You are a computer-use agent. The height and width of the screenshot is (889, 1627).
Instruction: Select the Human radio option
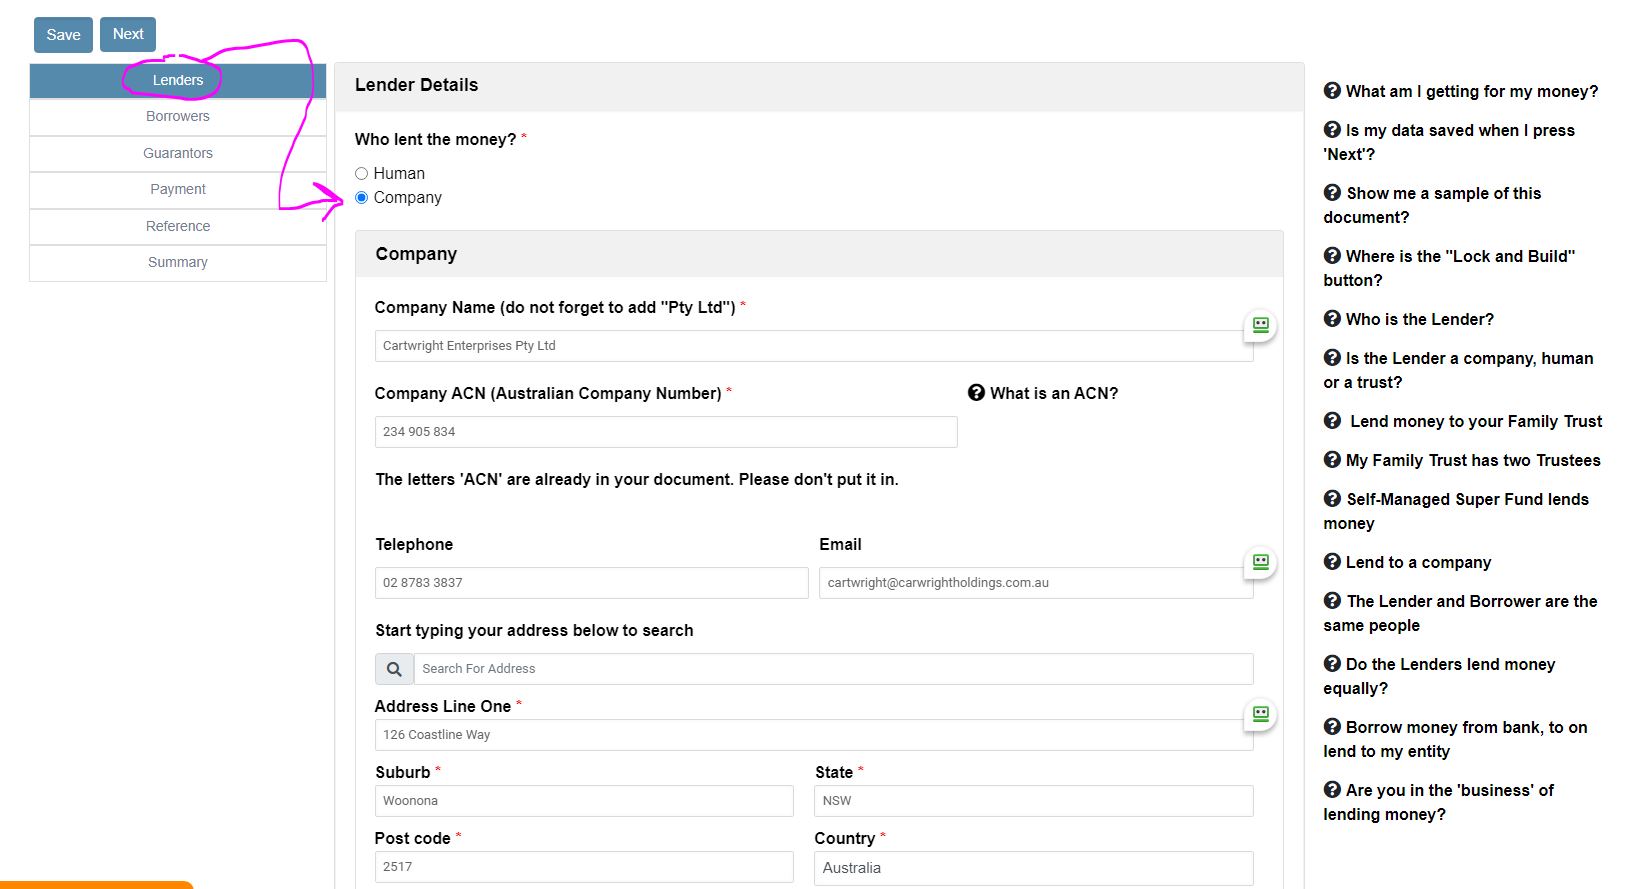[x=362, y=174]
